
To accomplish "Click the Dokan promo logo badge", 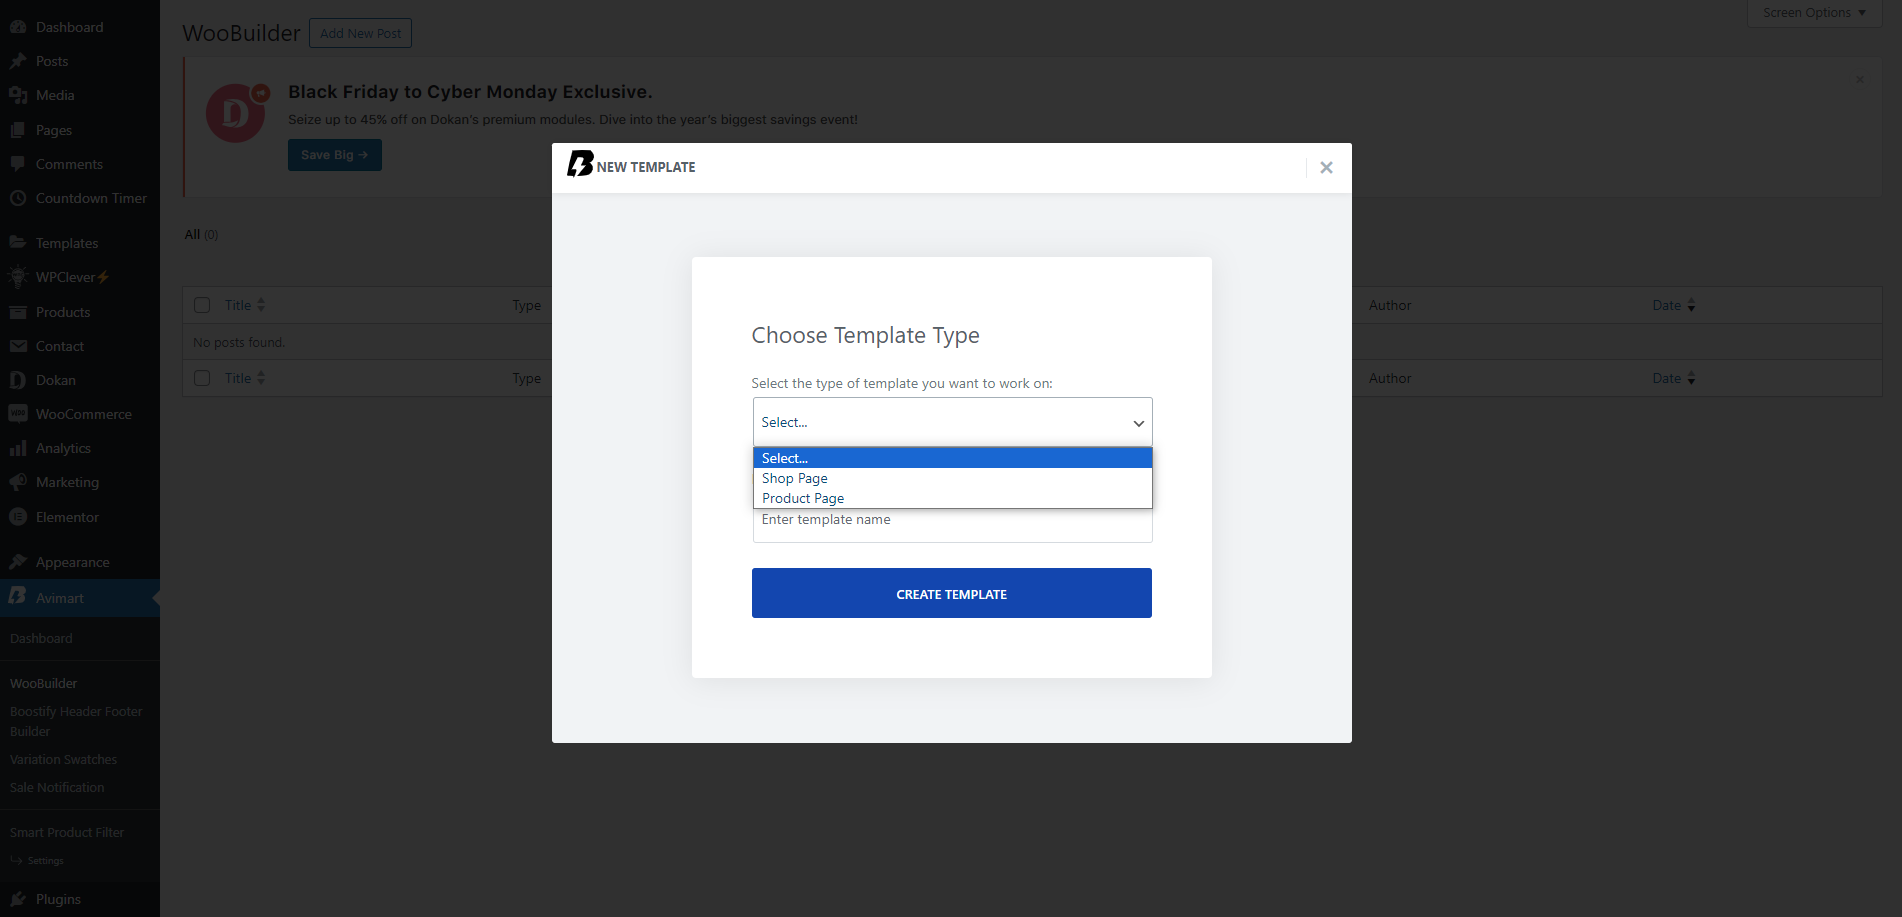I will point(237,112).
